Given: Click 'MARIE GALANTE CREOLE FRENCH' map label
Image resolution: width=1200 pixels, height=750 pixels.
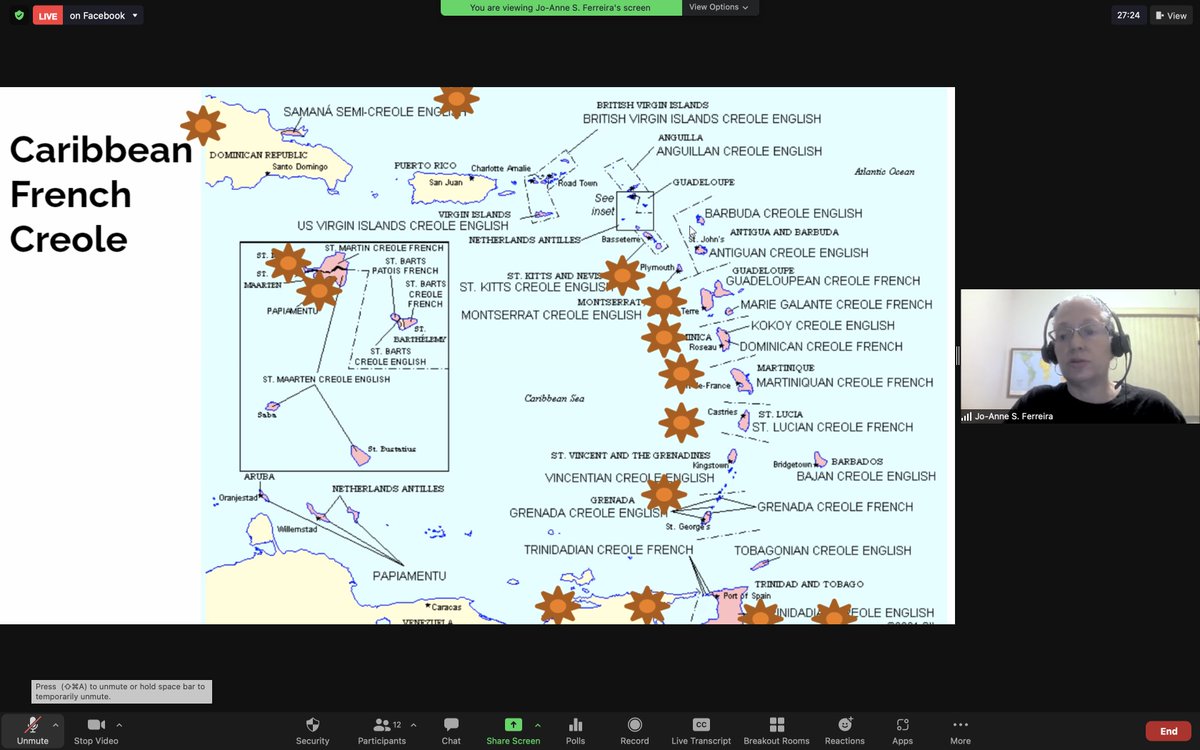Looking at the screenshot, I should pos(836,304).
